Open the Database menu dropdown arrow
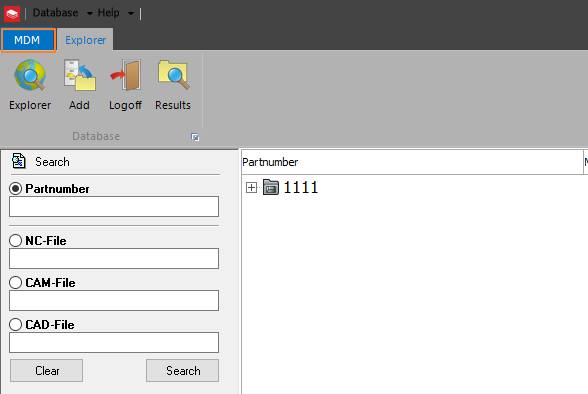 click(90, 13)
